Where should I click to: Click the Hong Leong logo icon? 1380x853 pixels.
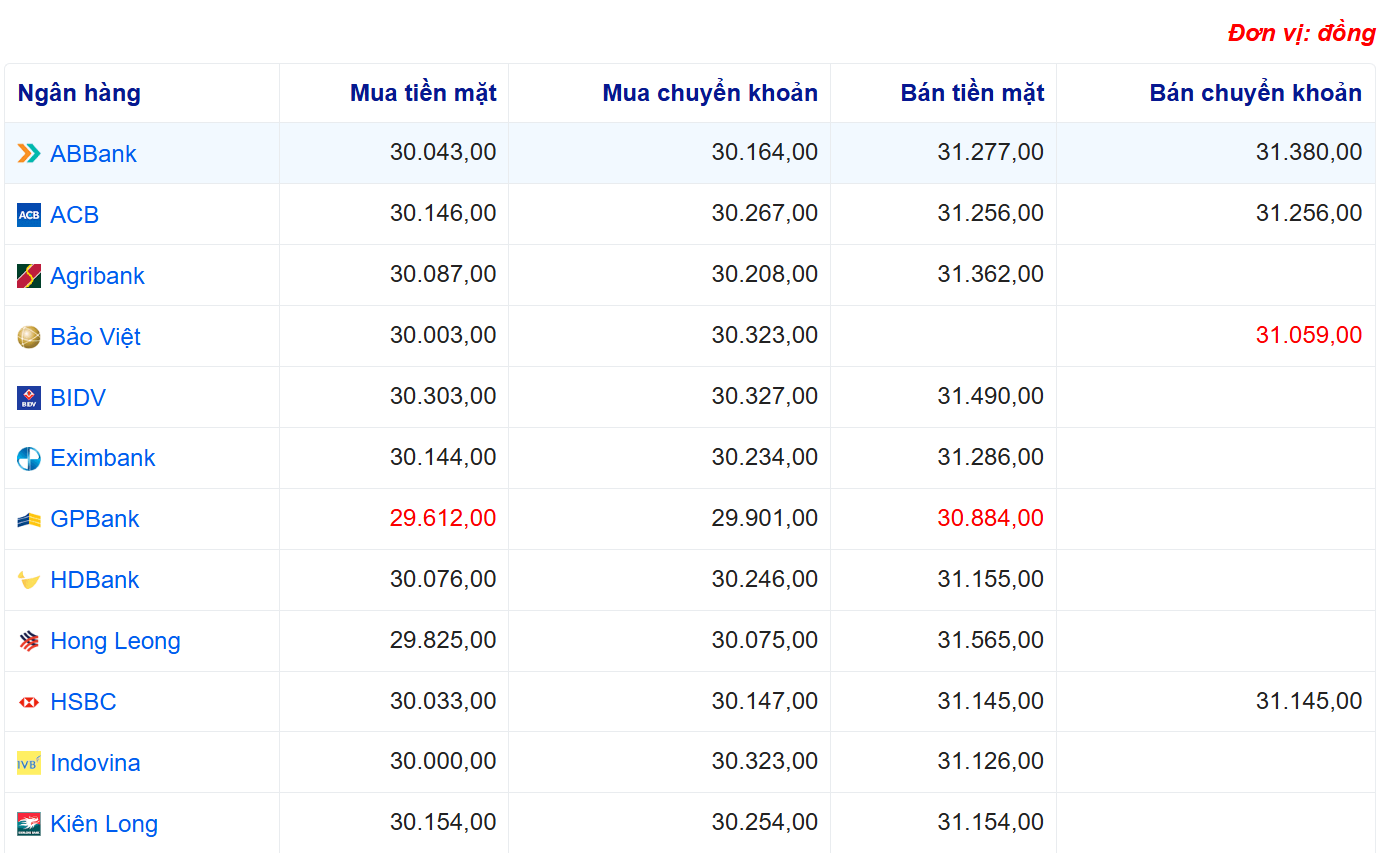pyautogui.click(x=29, y=642)
